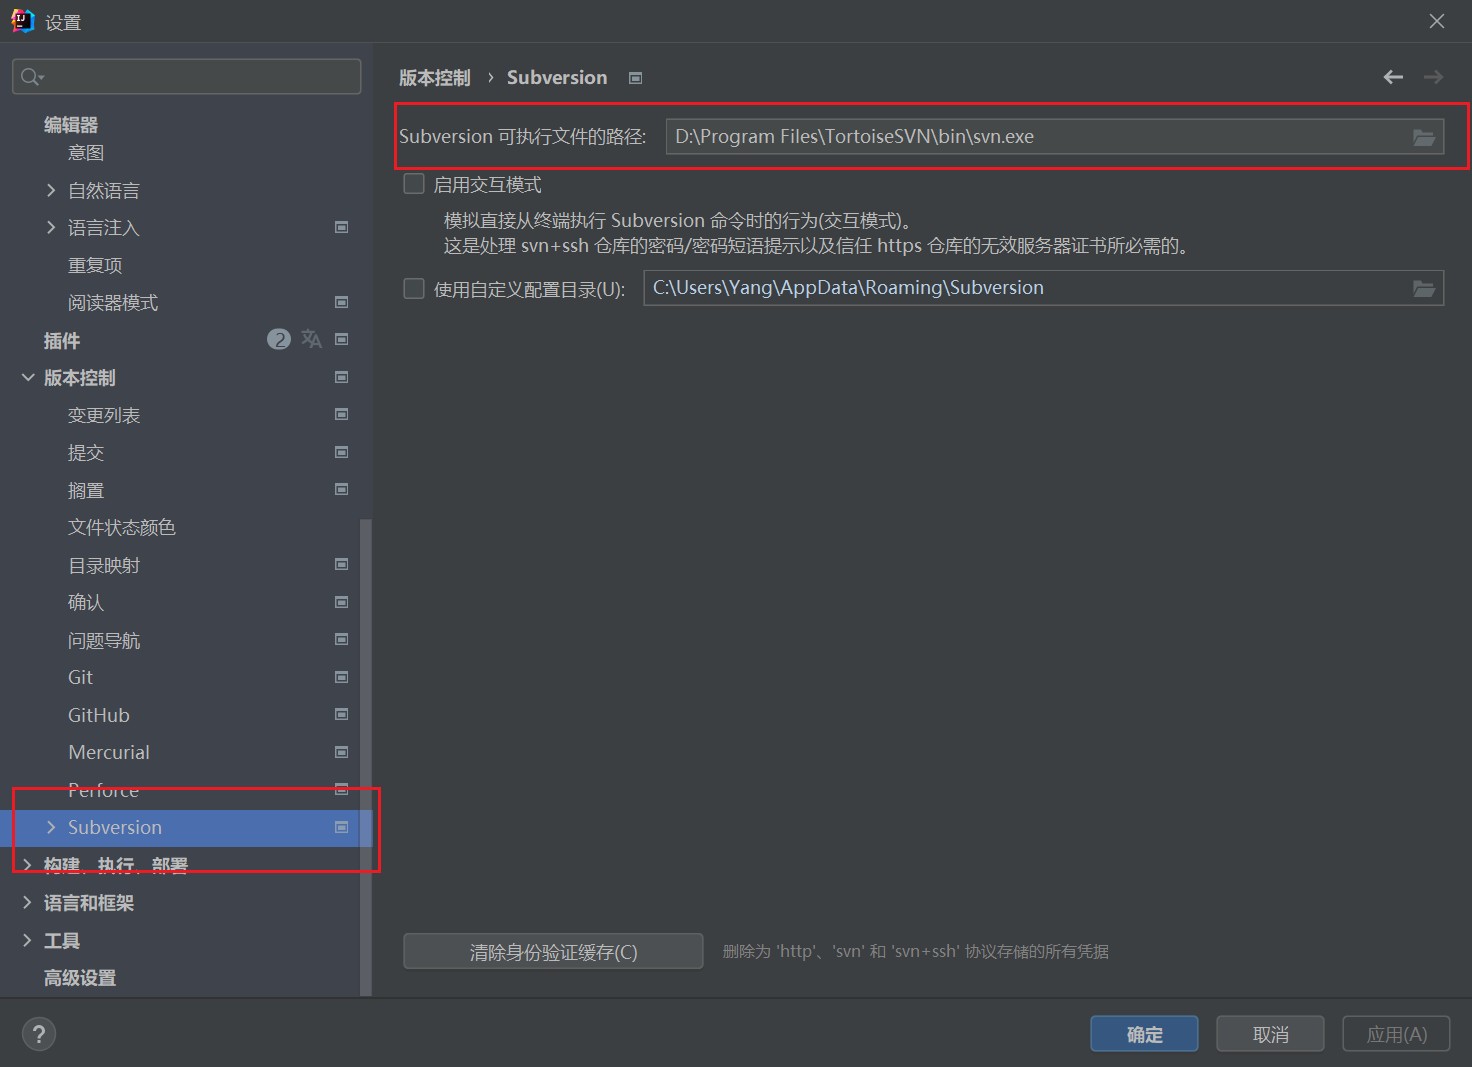
Task: Click the folder browse icon for custom configuration directory
Action: point(1424,288)
